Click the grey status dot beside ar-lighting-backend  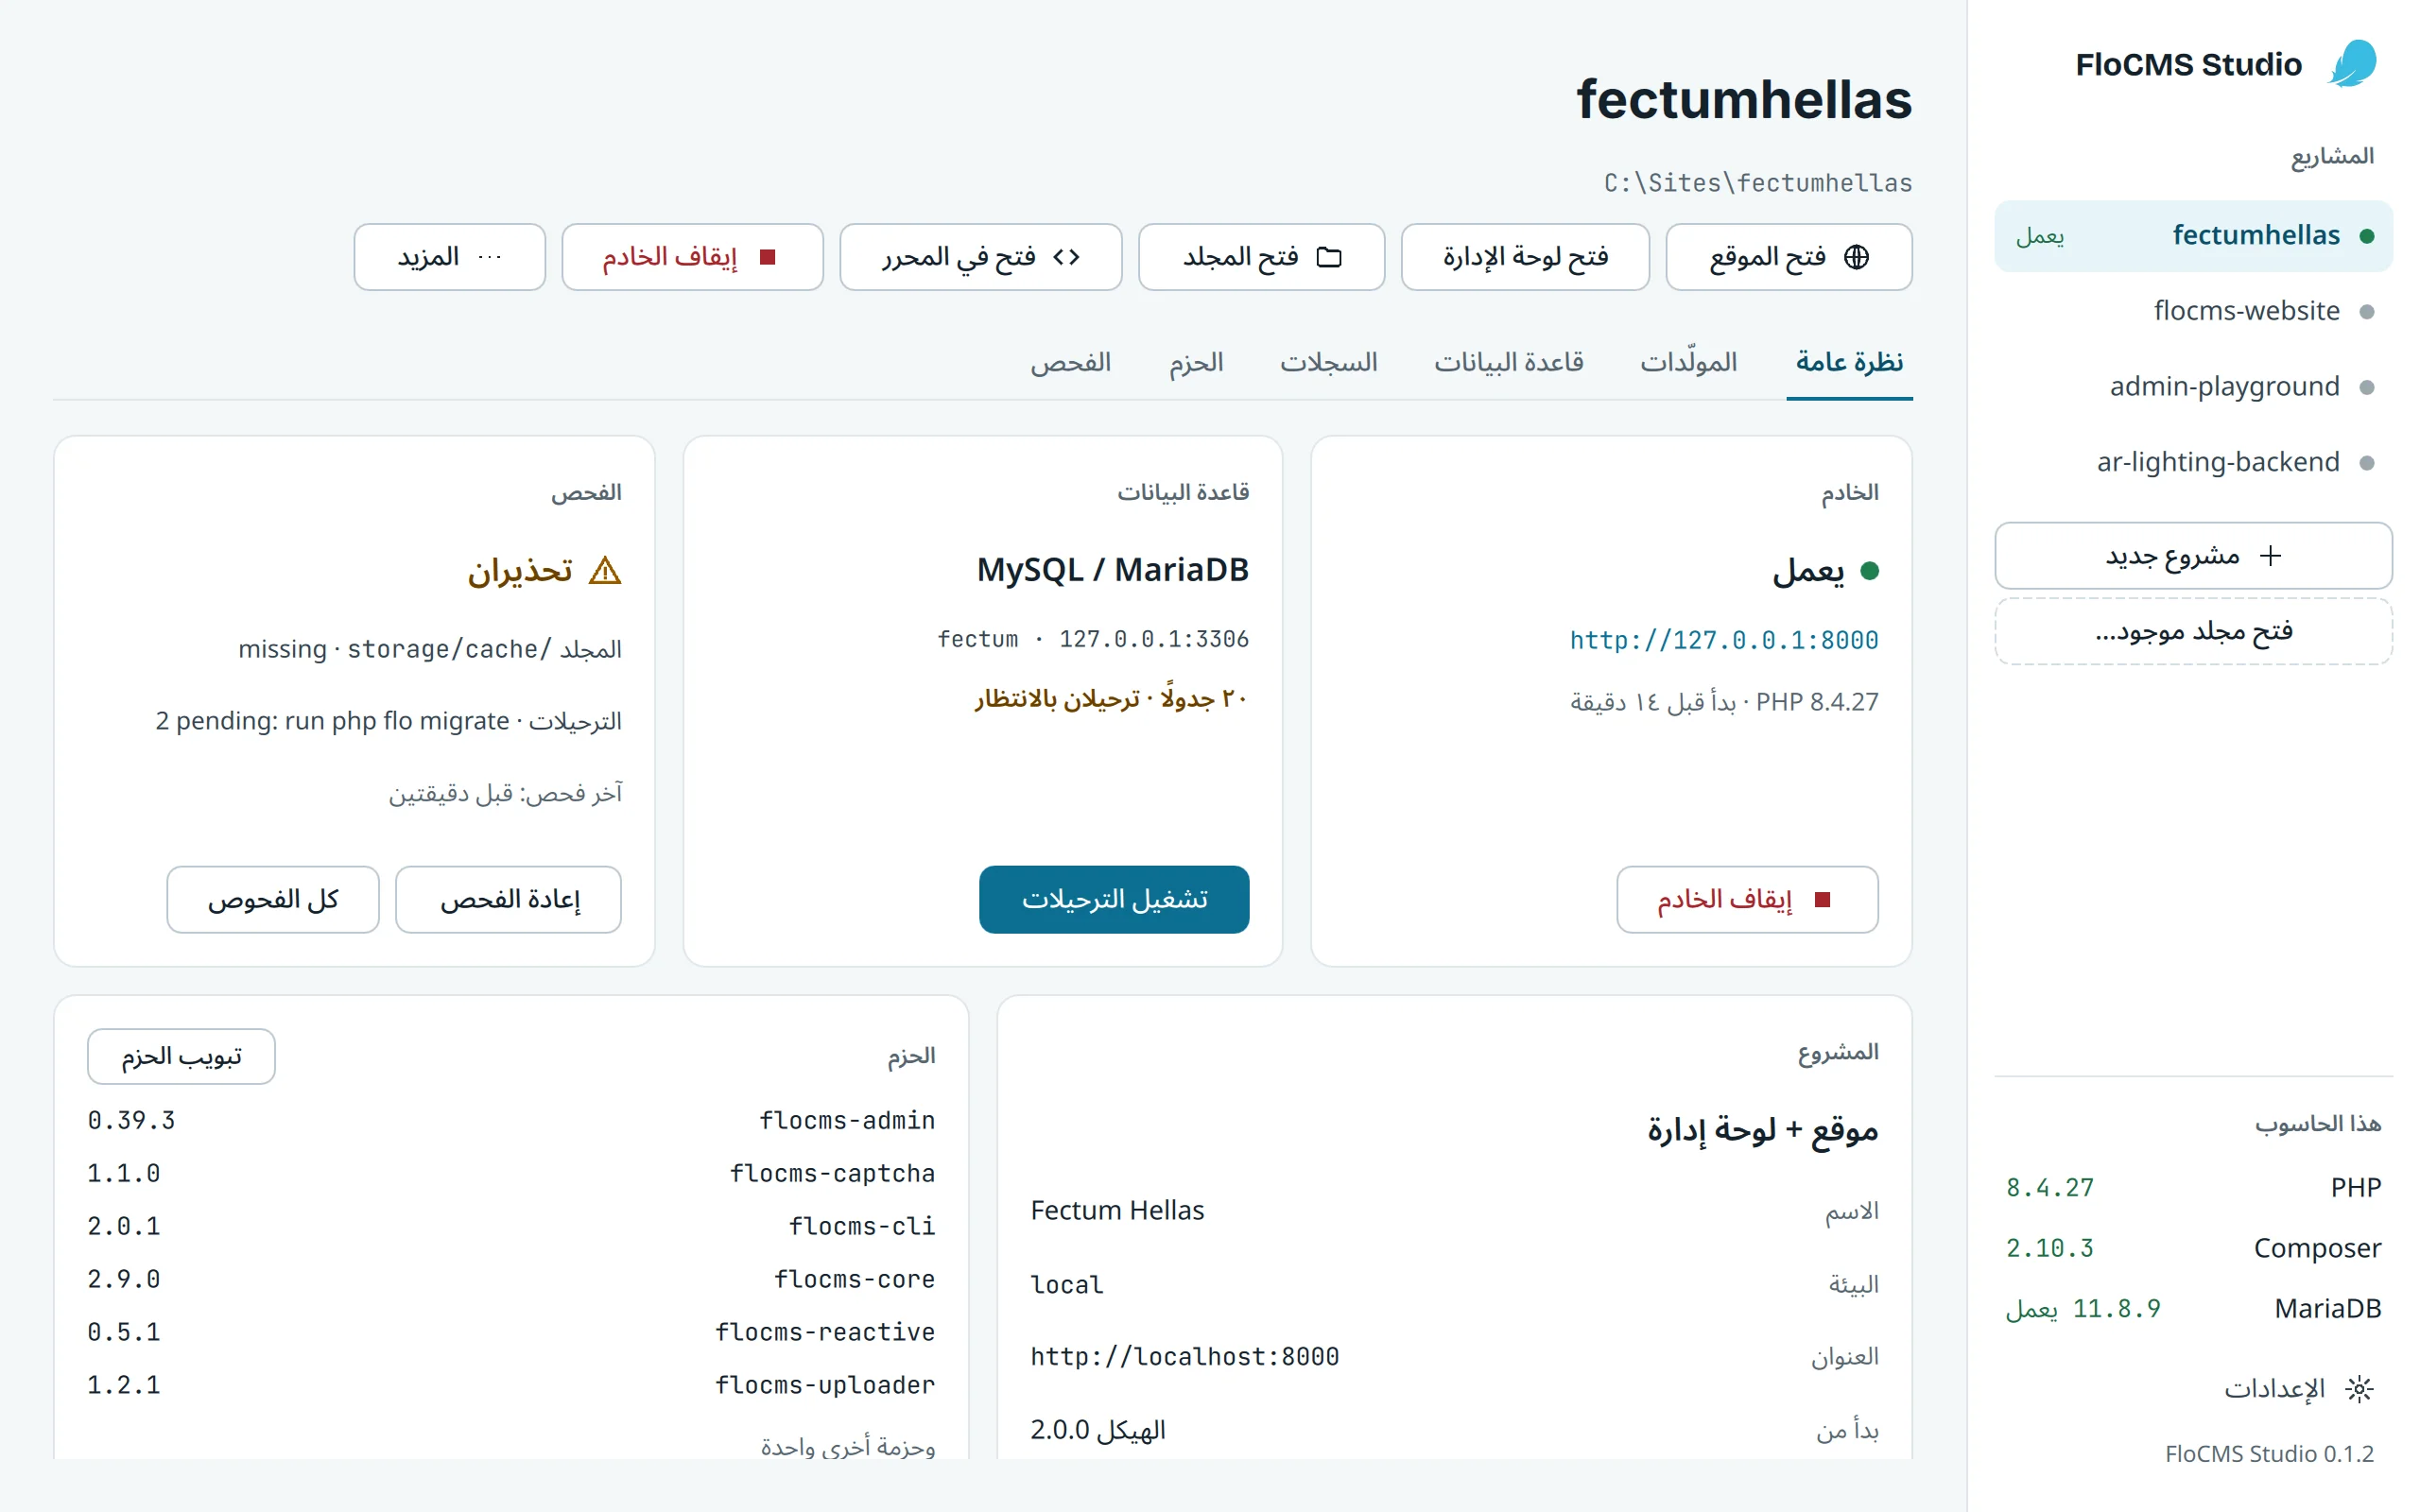pos(2367,462)
